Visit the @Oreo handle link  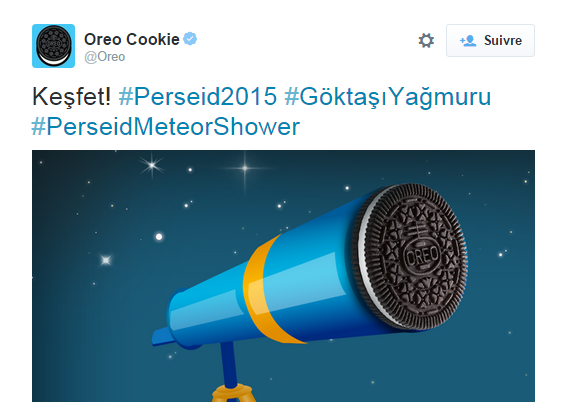tap(105, 57)
